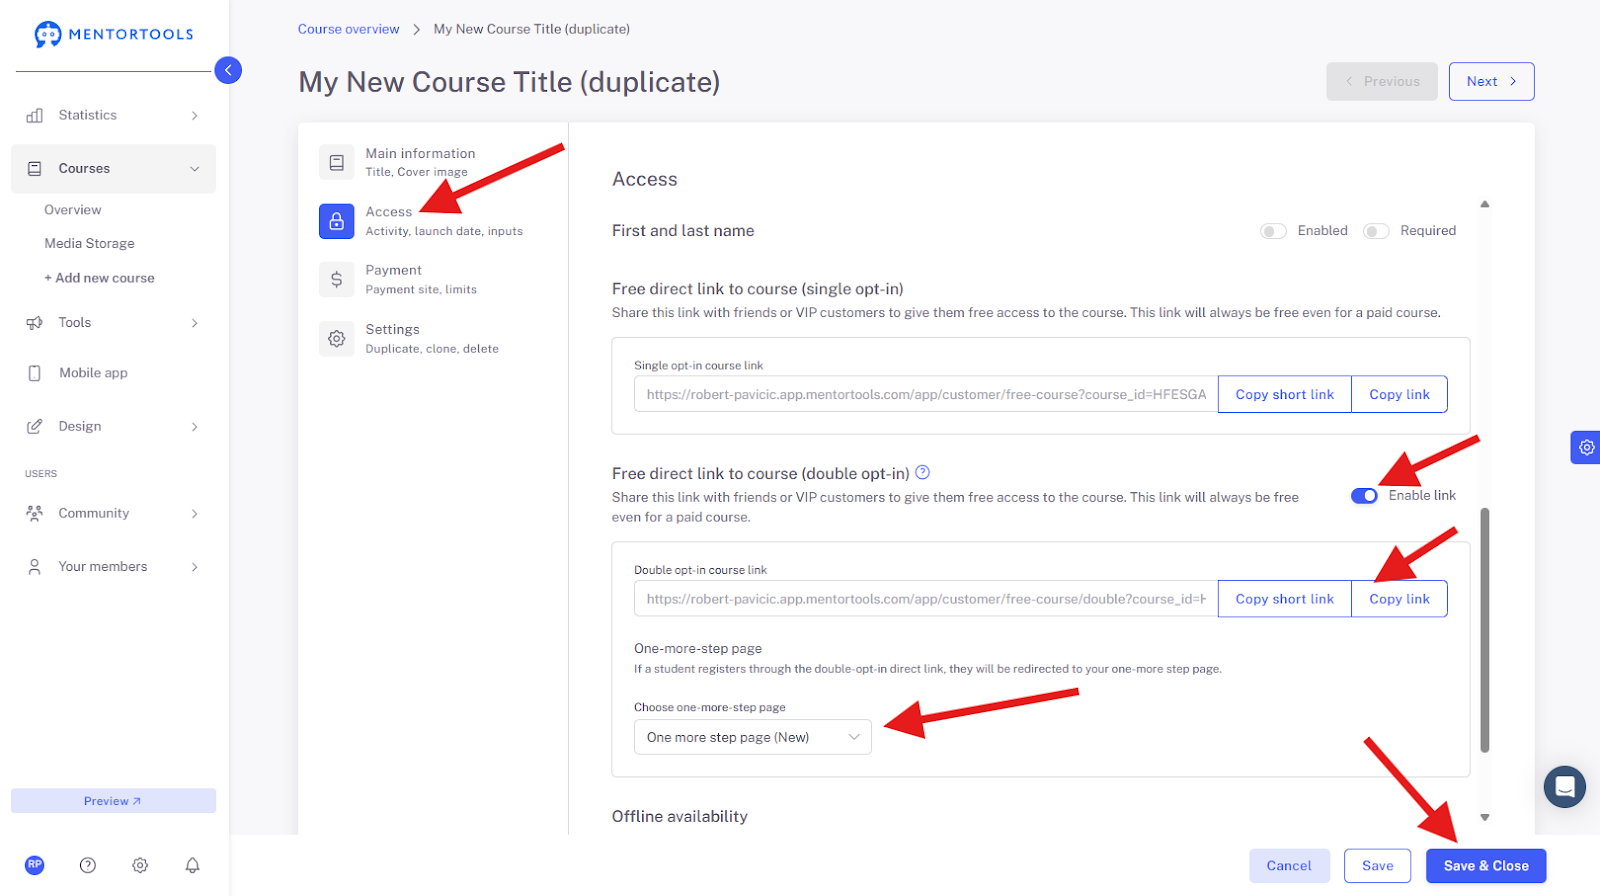Toggle First and last name Enabled switch
1600x896 pixels.
(1273, 231)
